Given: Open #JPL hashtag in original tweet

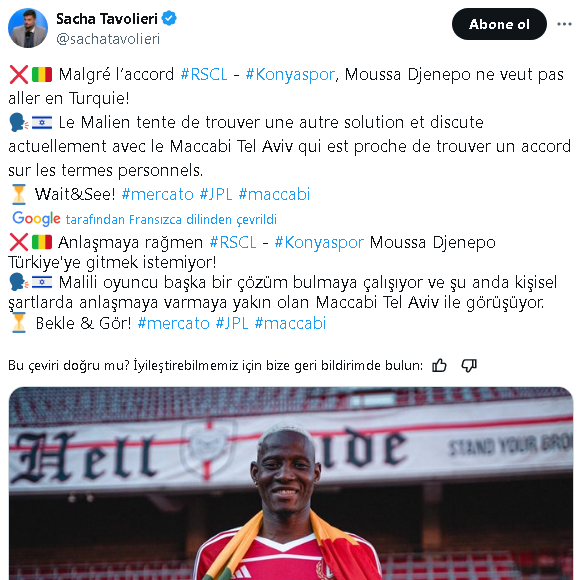Looking at the screenshot, I should click(x=216, y=194).
